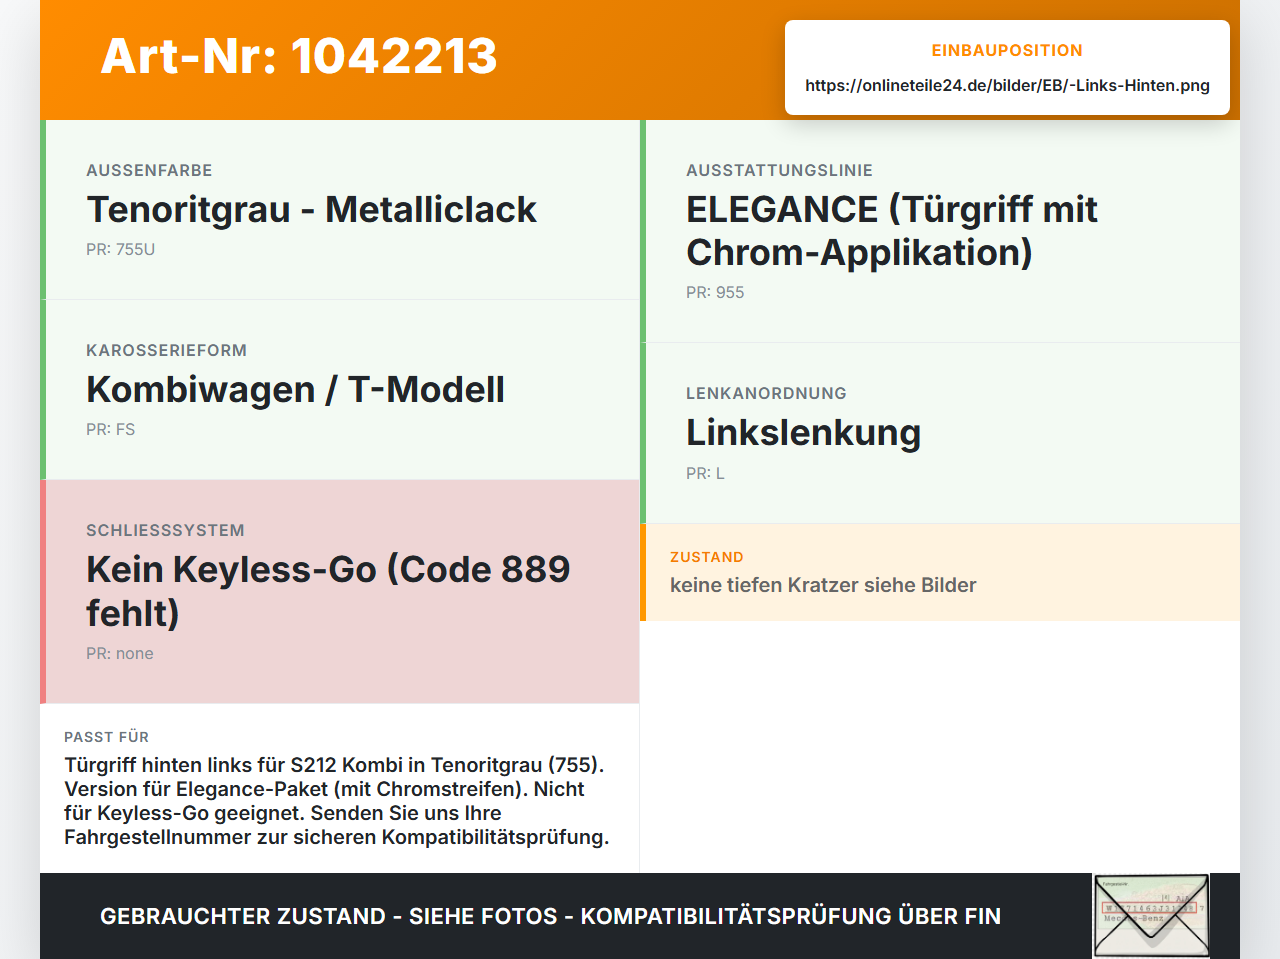1280x959 pixels.
Task: Select the Tenoritgrau - Metalliclack color card
Action: coord(340,210)
